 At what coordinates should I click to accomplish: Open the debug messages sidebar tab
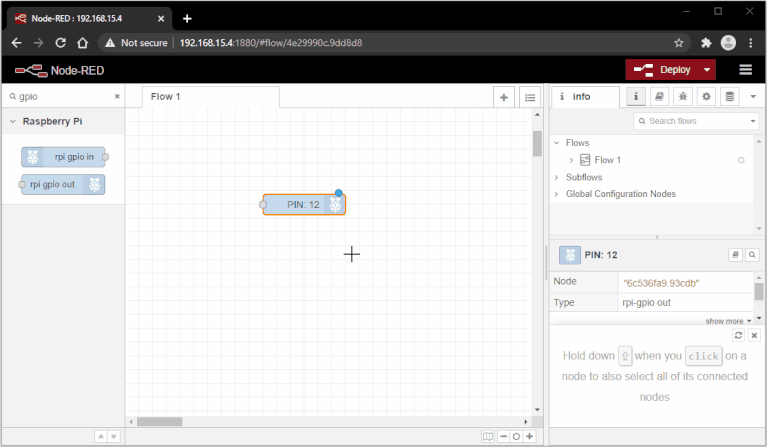click(x=683, y=97)
